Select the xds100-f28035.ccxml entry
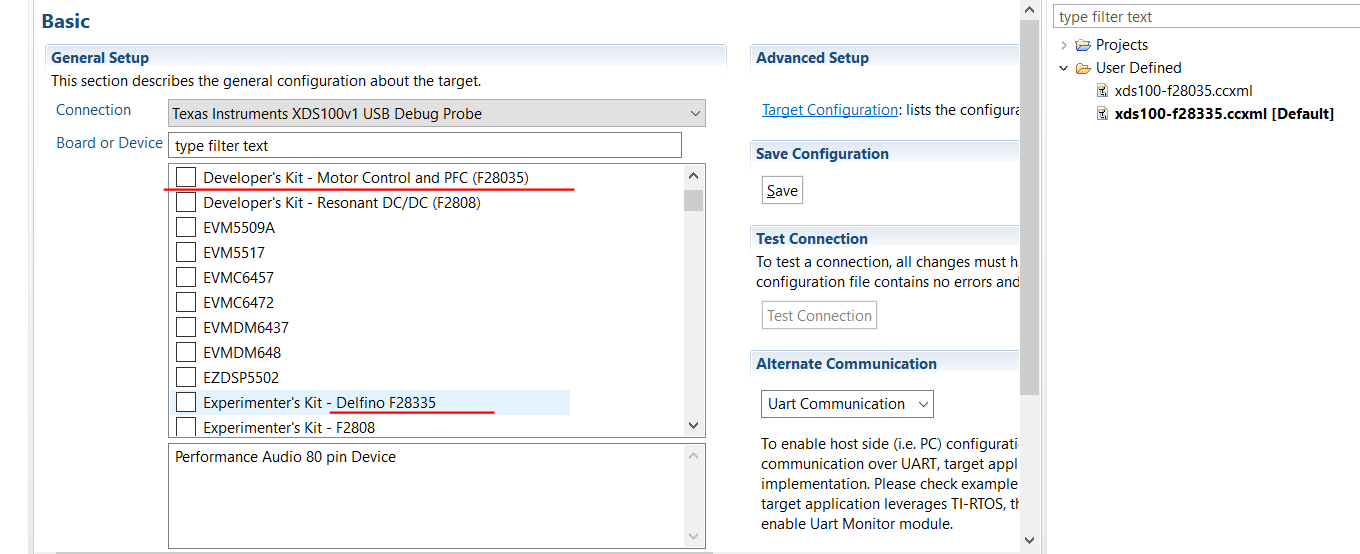 pyautogui.click(x=1183, y=91)
